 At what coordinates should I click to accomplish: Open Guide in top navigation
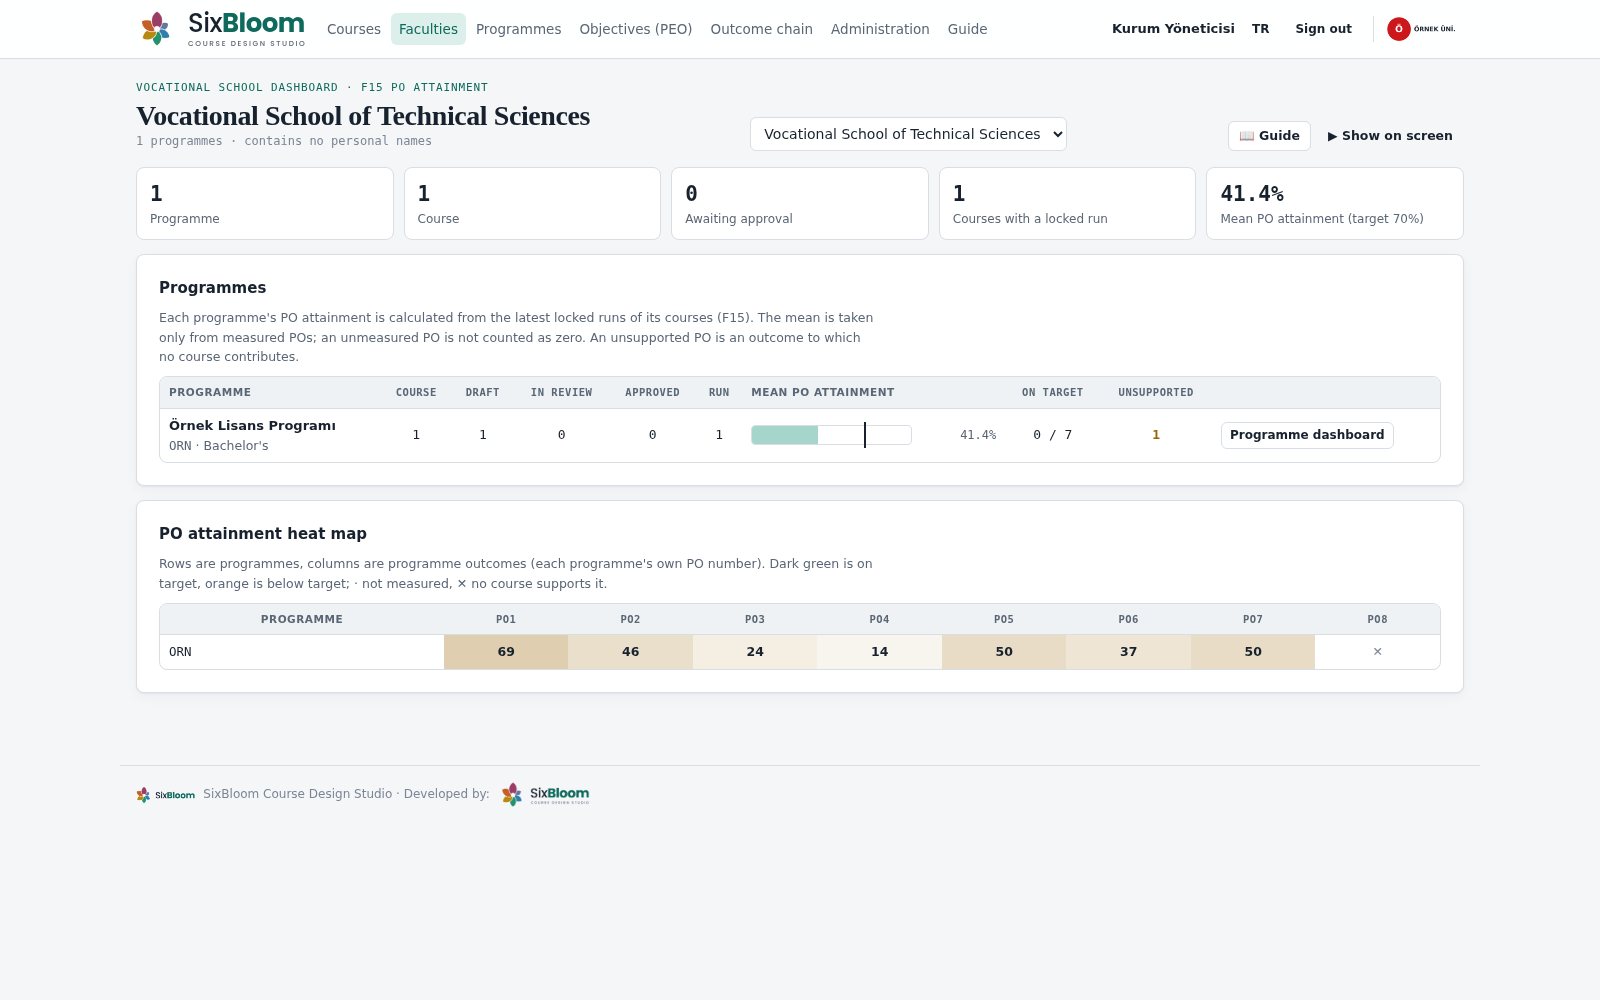[x=967, y=29]
